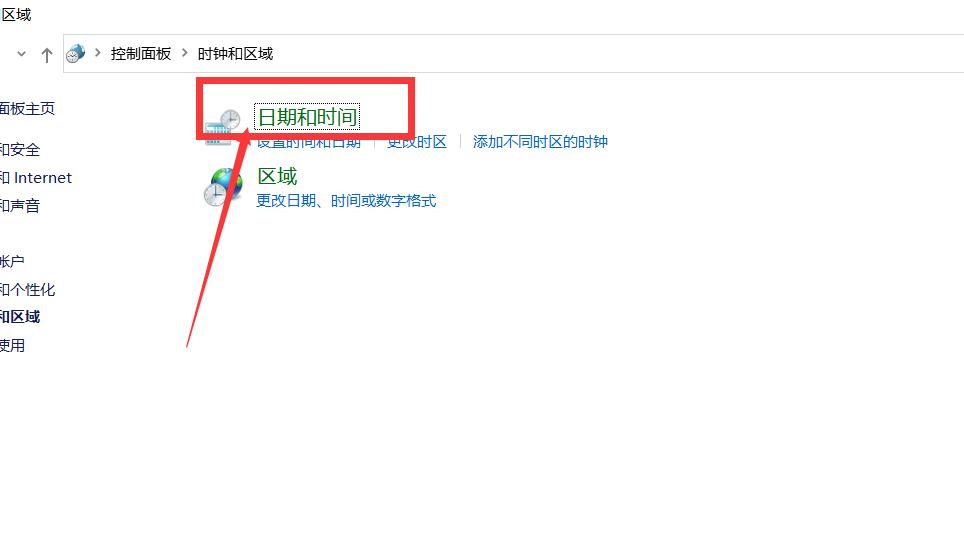Open the 日期和时间 heading link
This screenshot has width=964, height=557.
307,117
